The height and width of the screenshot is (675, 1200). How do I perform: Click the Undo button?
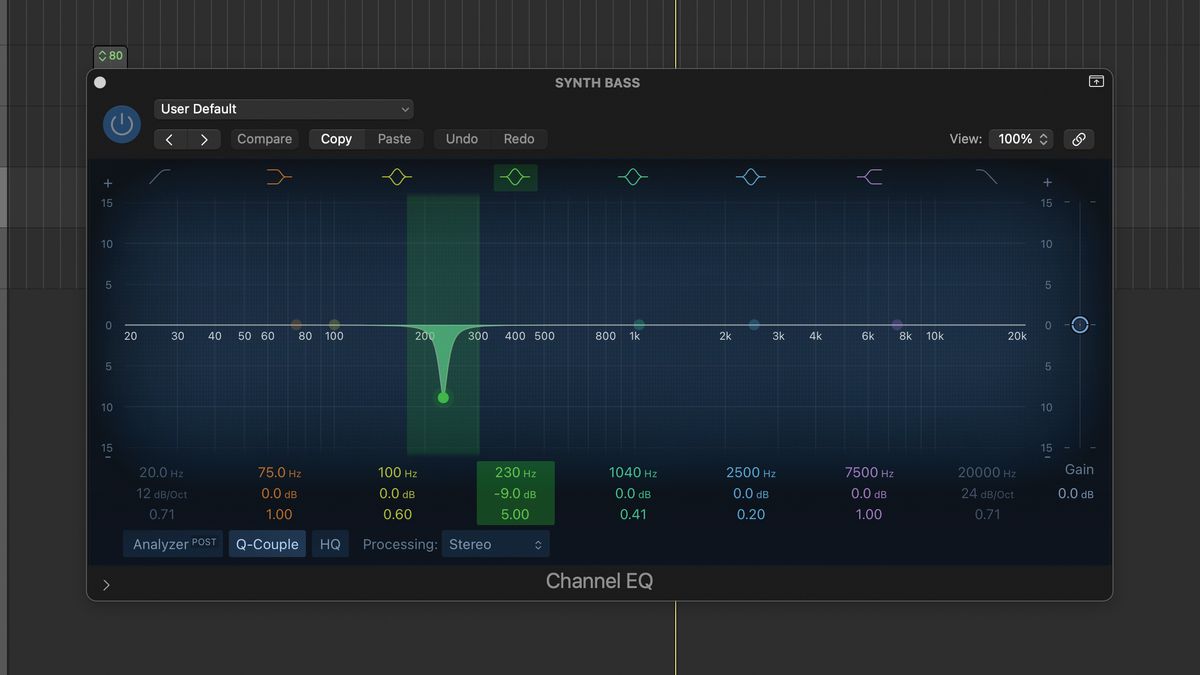coord(461,139)
